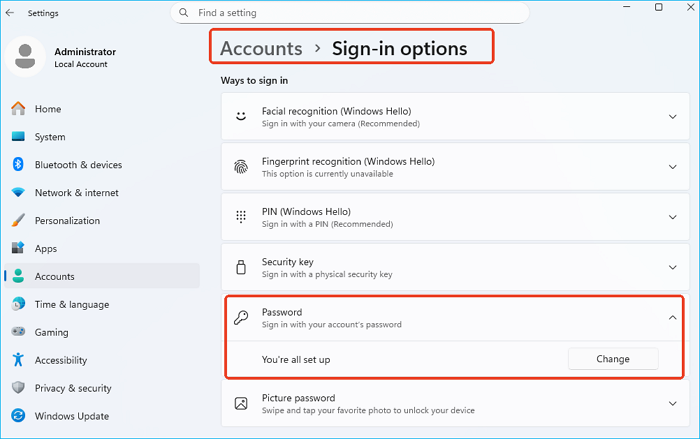The height and width of the screenshot is (439, 700).
Task: Open Windows Update label
Action: [x=72, y=416]
